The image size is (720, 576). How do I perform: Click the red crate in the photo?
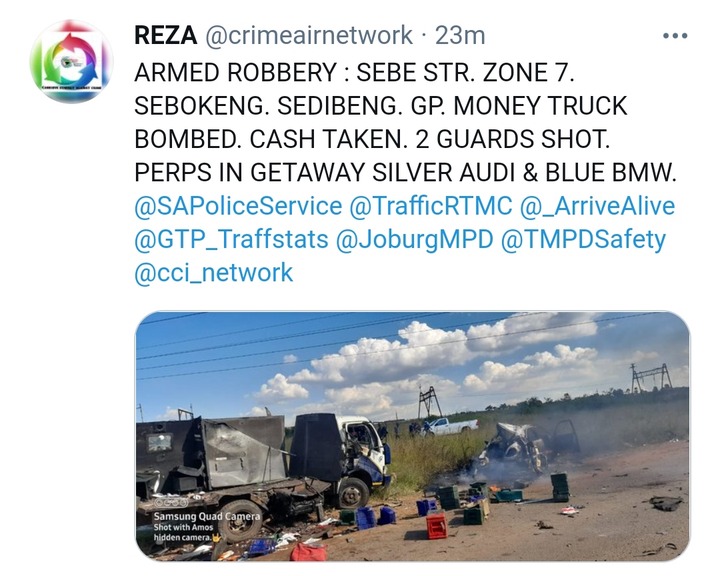[x=436, y=526]
